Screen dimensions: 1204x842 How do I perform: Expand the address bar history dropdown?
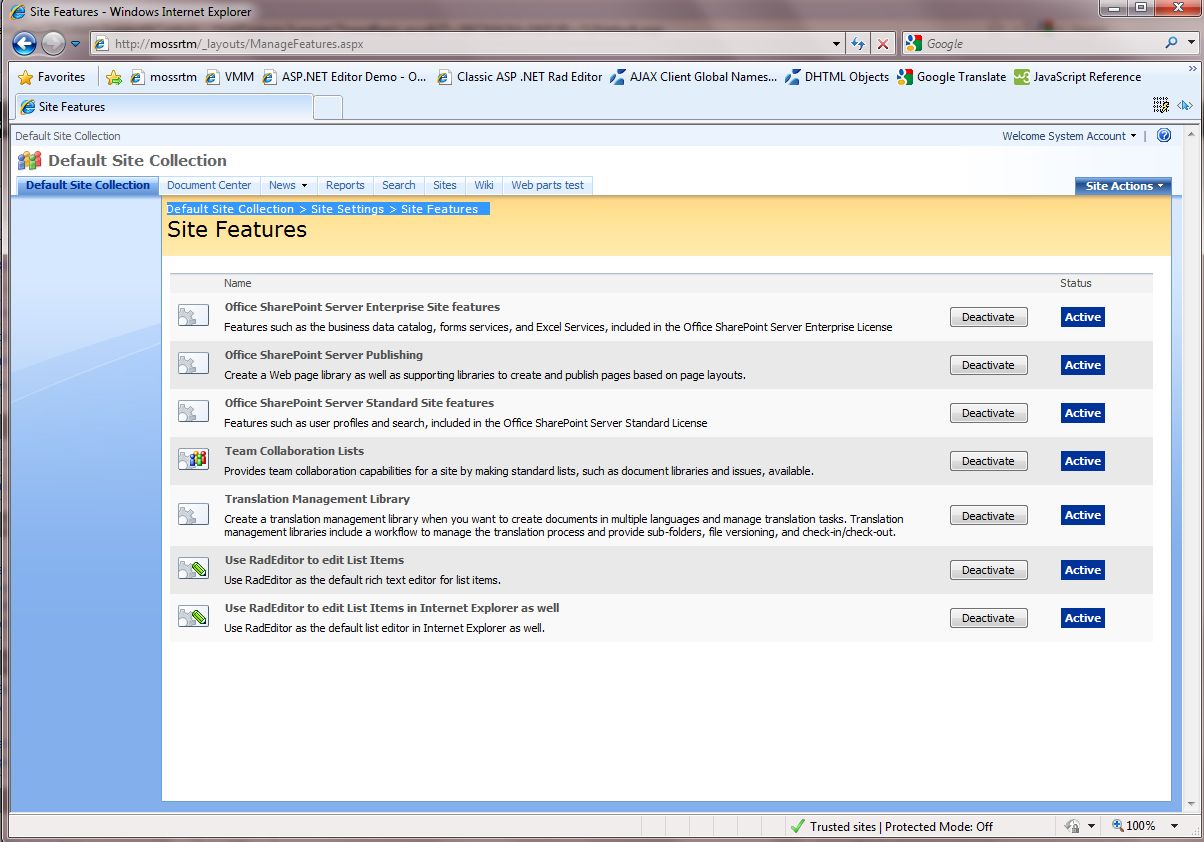click(x=837, y=44)
